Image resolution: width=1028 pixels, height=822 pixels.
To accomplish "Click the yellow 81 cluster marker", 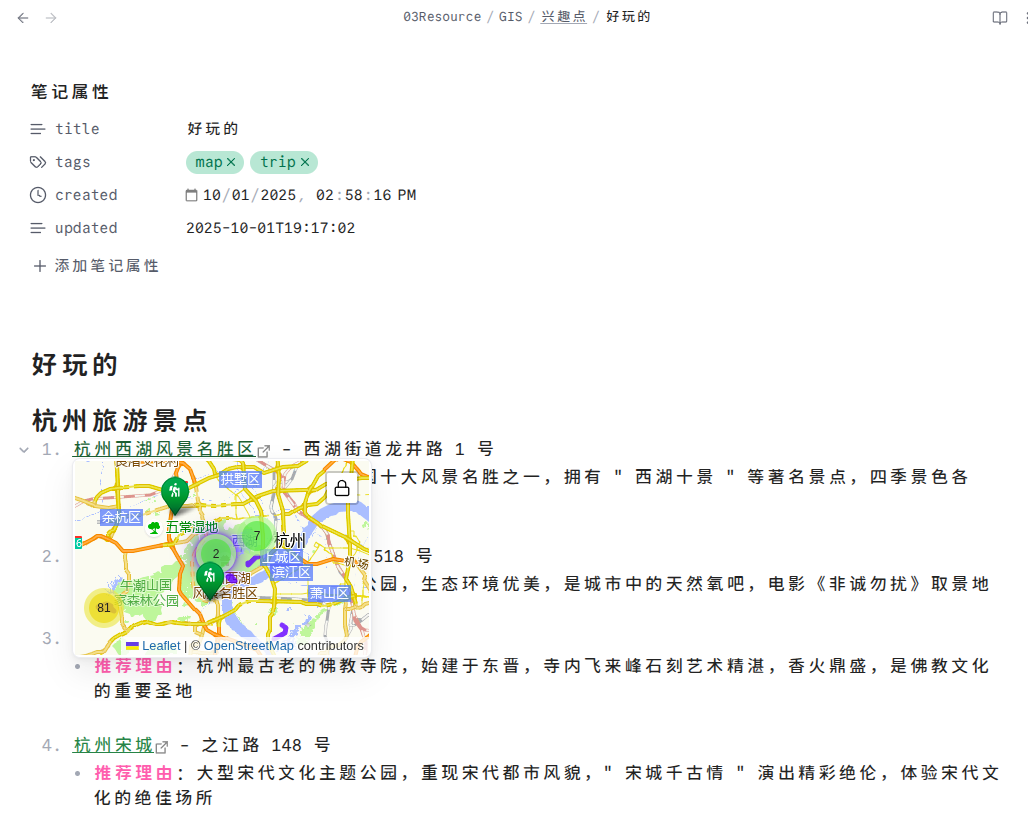I will click(x=103, y=608).
